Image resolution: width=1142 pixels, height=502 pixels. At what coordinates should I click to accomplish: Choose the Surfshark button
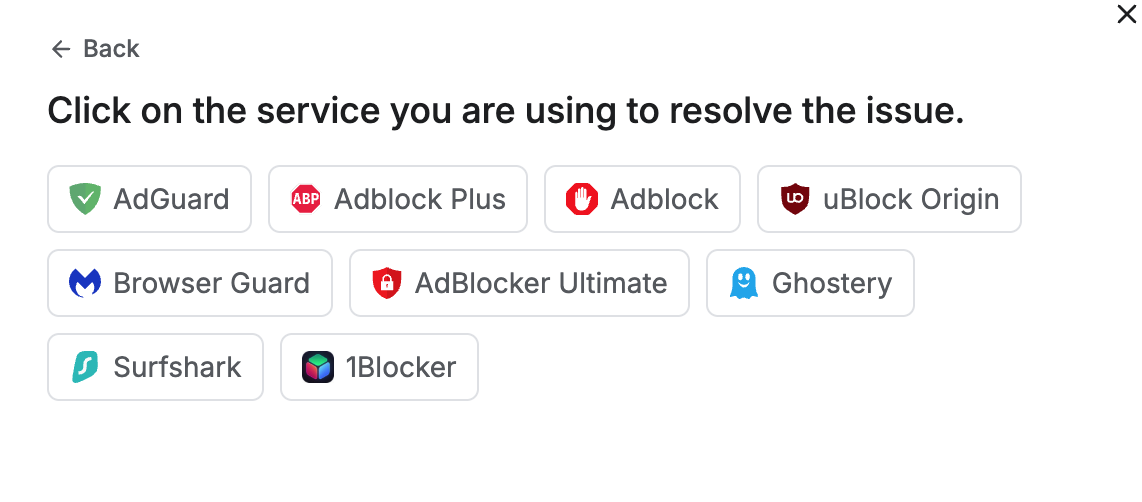pos(156,367)
